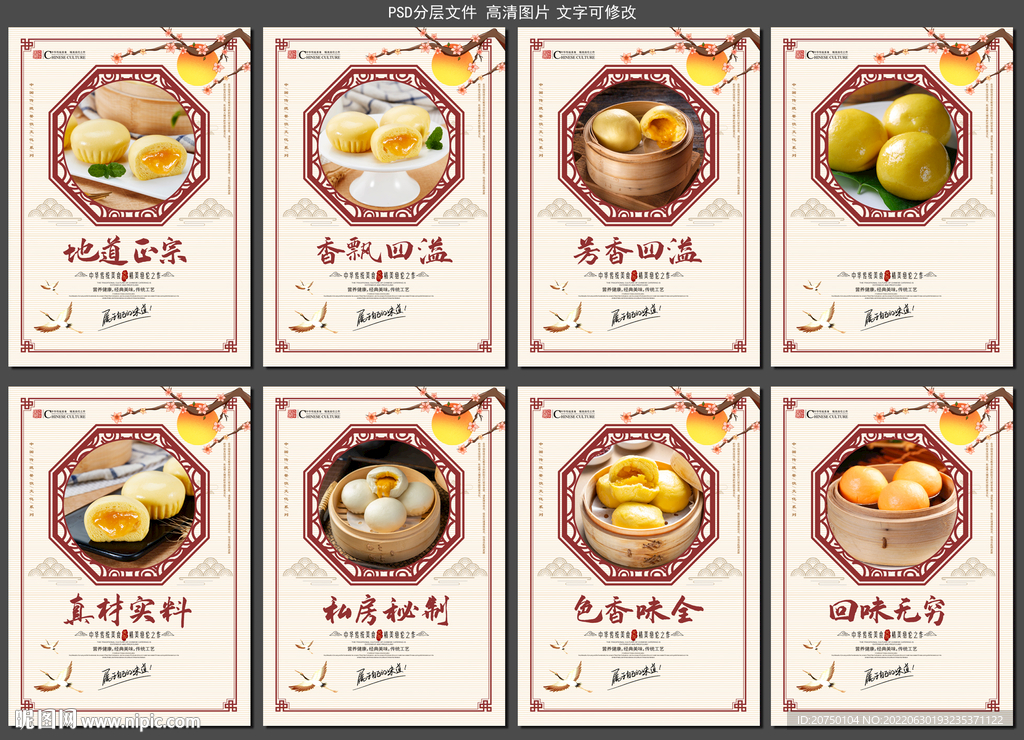The image size is (1024, 740).
Task: Click the PSD分层文件 header text
Action: (432, 12)
